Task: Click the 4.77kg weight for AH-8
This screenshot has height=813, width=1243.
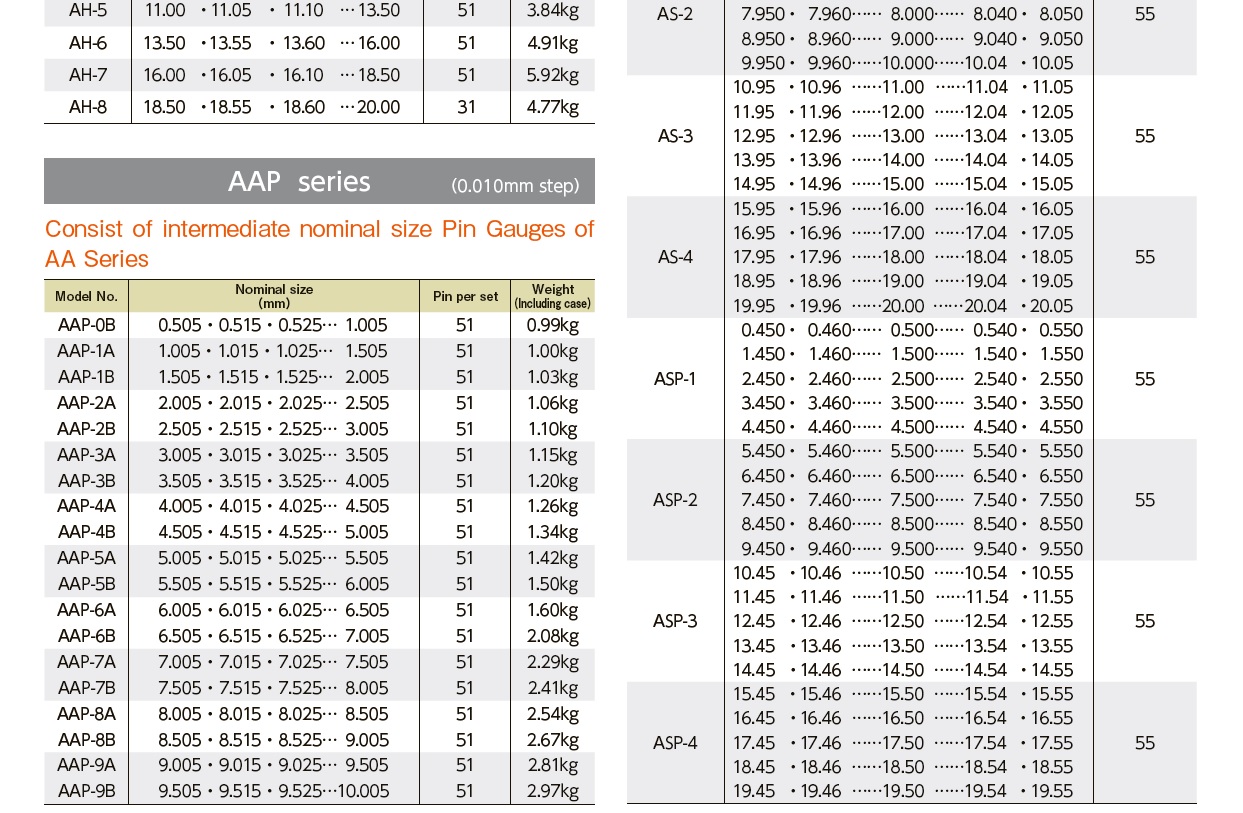Action: [x=553, y=107]
